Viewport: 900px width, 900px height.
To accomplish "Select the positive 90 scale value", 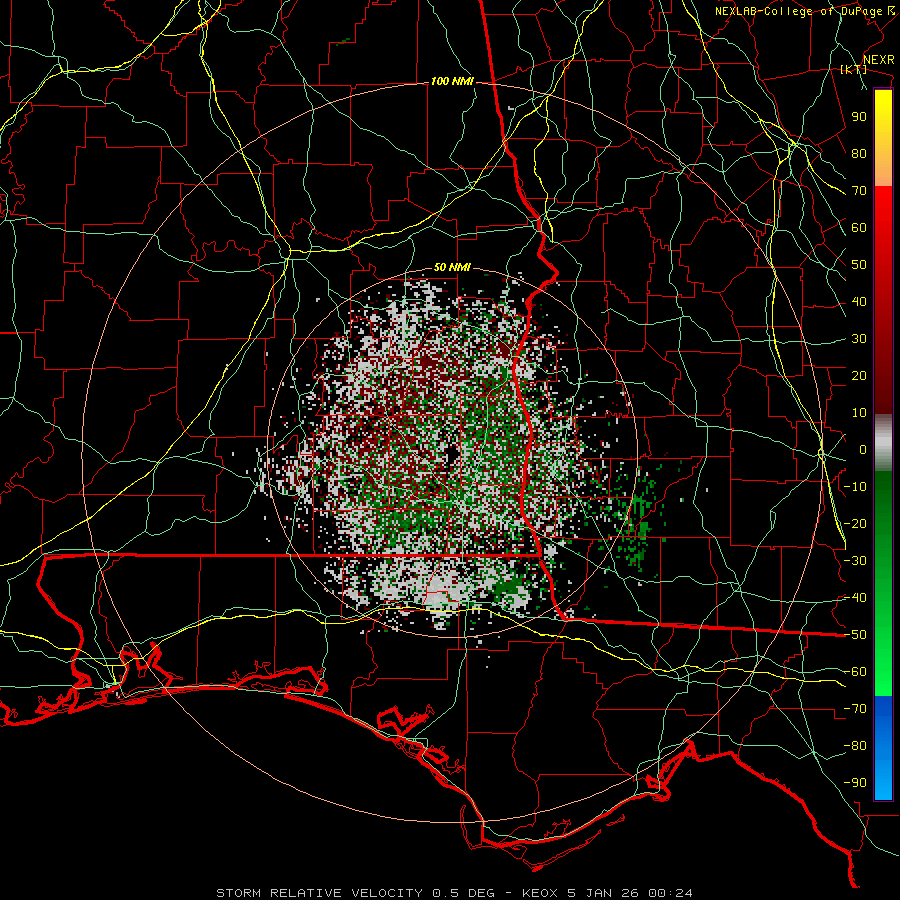I will pyautogui.click(x=859, y=117).
